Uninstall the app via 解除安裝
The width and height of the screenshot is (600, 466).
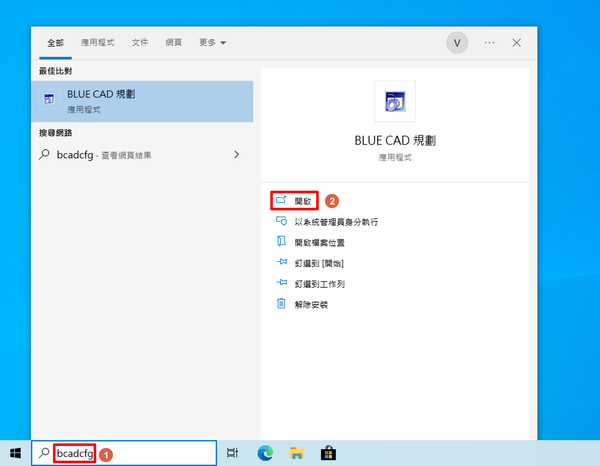pos(302,305)
